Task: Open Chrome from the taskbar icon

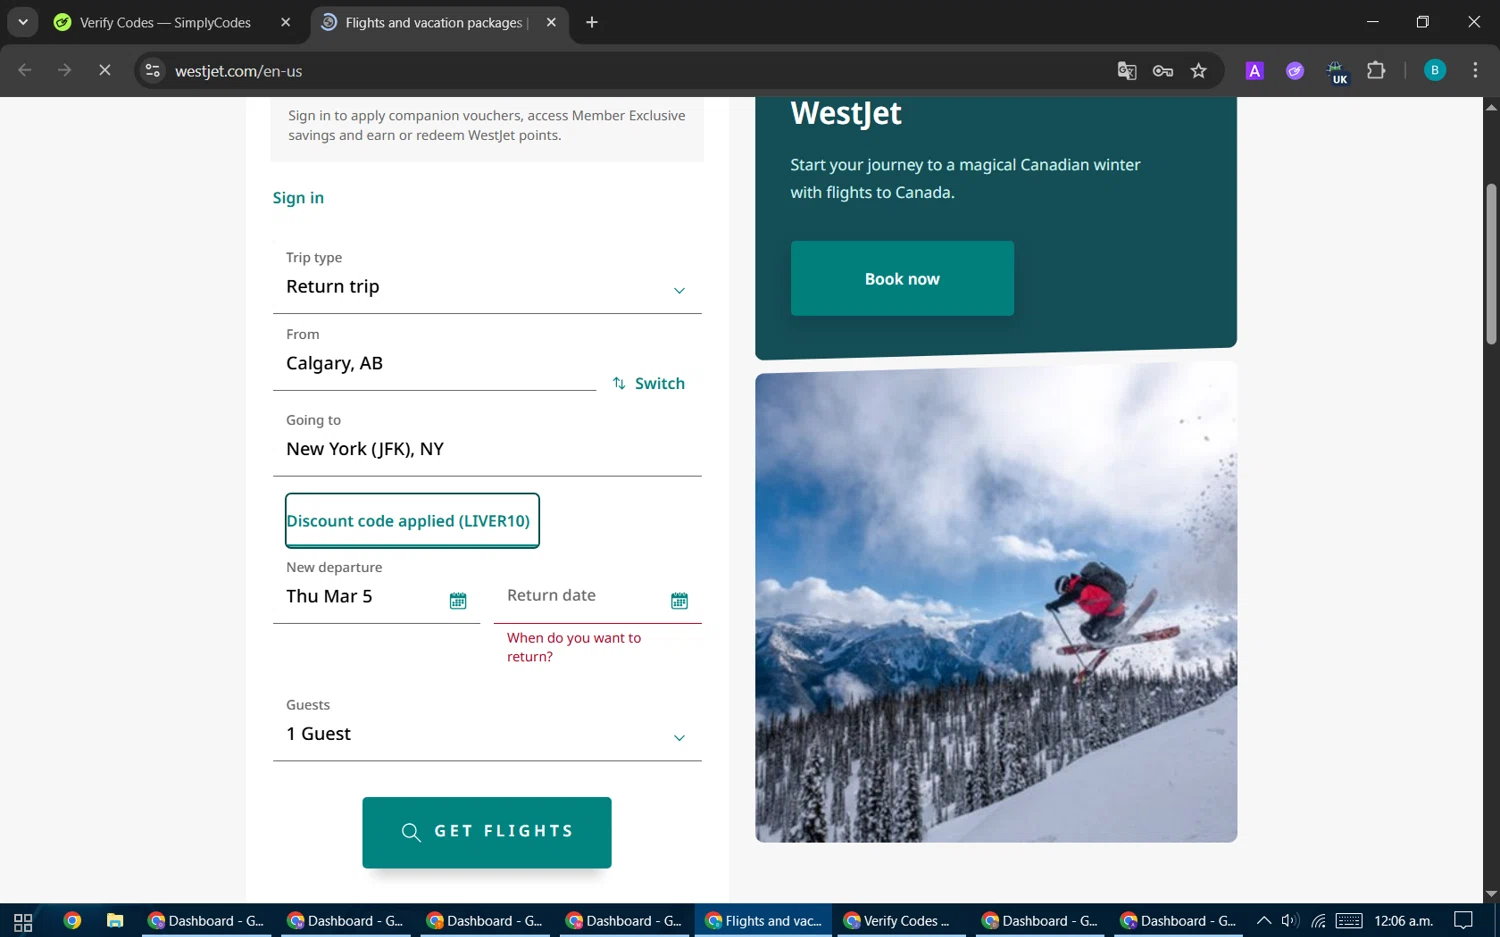Action: coord(72,921)
